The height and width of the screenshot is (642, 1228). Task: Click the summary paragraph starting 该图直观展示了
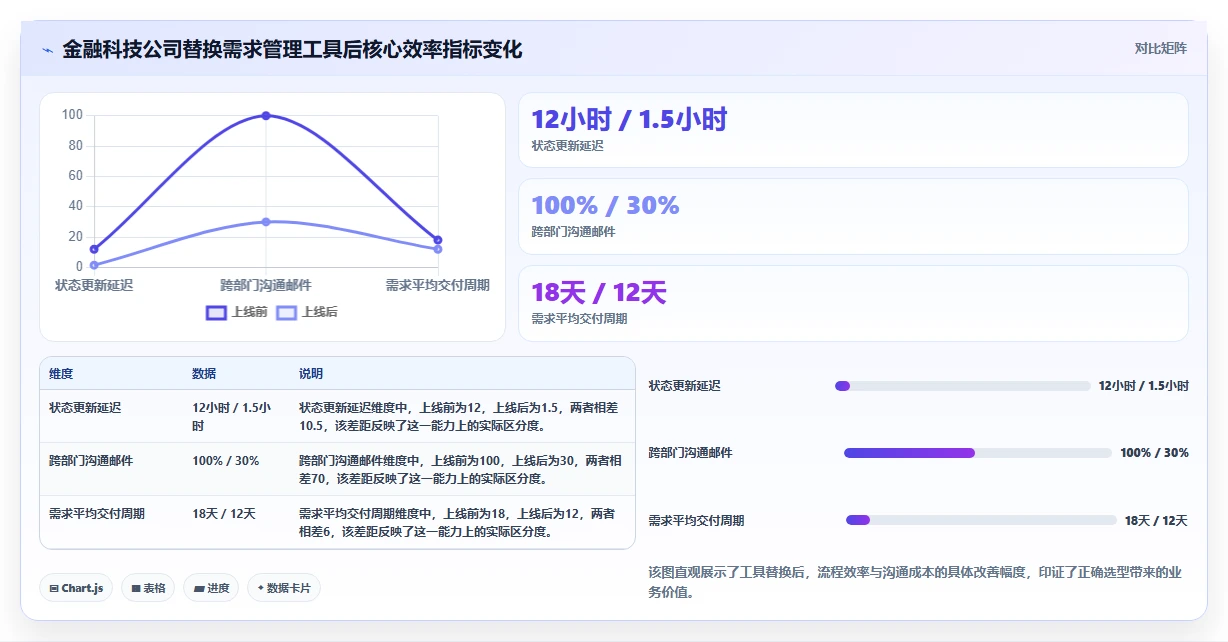coord(916,582)
